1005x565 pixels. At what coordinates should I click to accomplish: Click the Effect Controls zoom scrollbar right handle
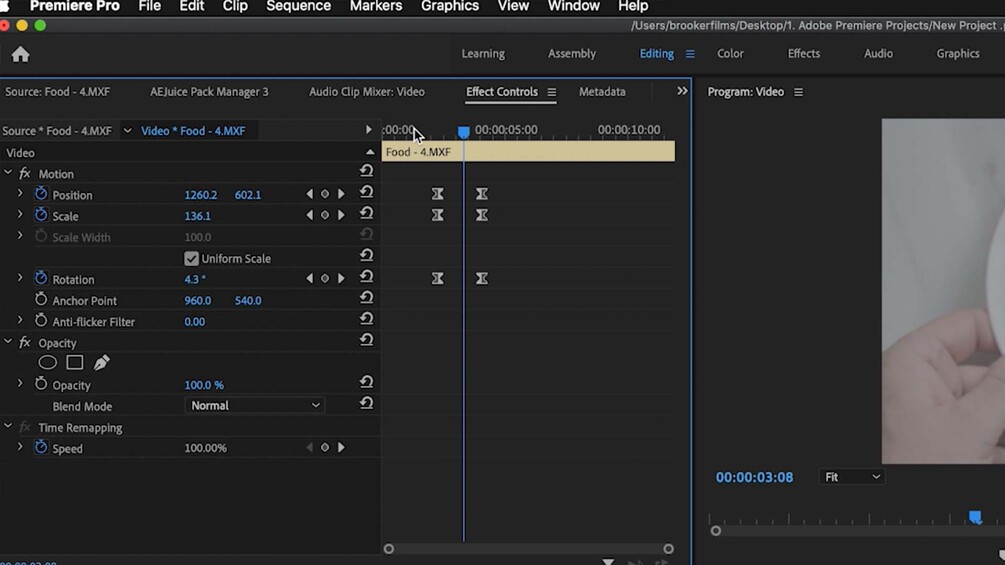click(669, 549)
